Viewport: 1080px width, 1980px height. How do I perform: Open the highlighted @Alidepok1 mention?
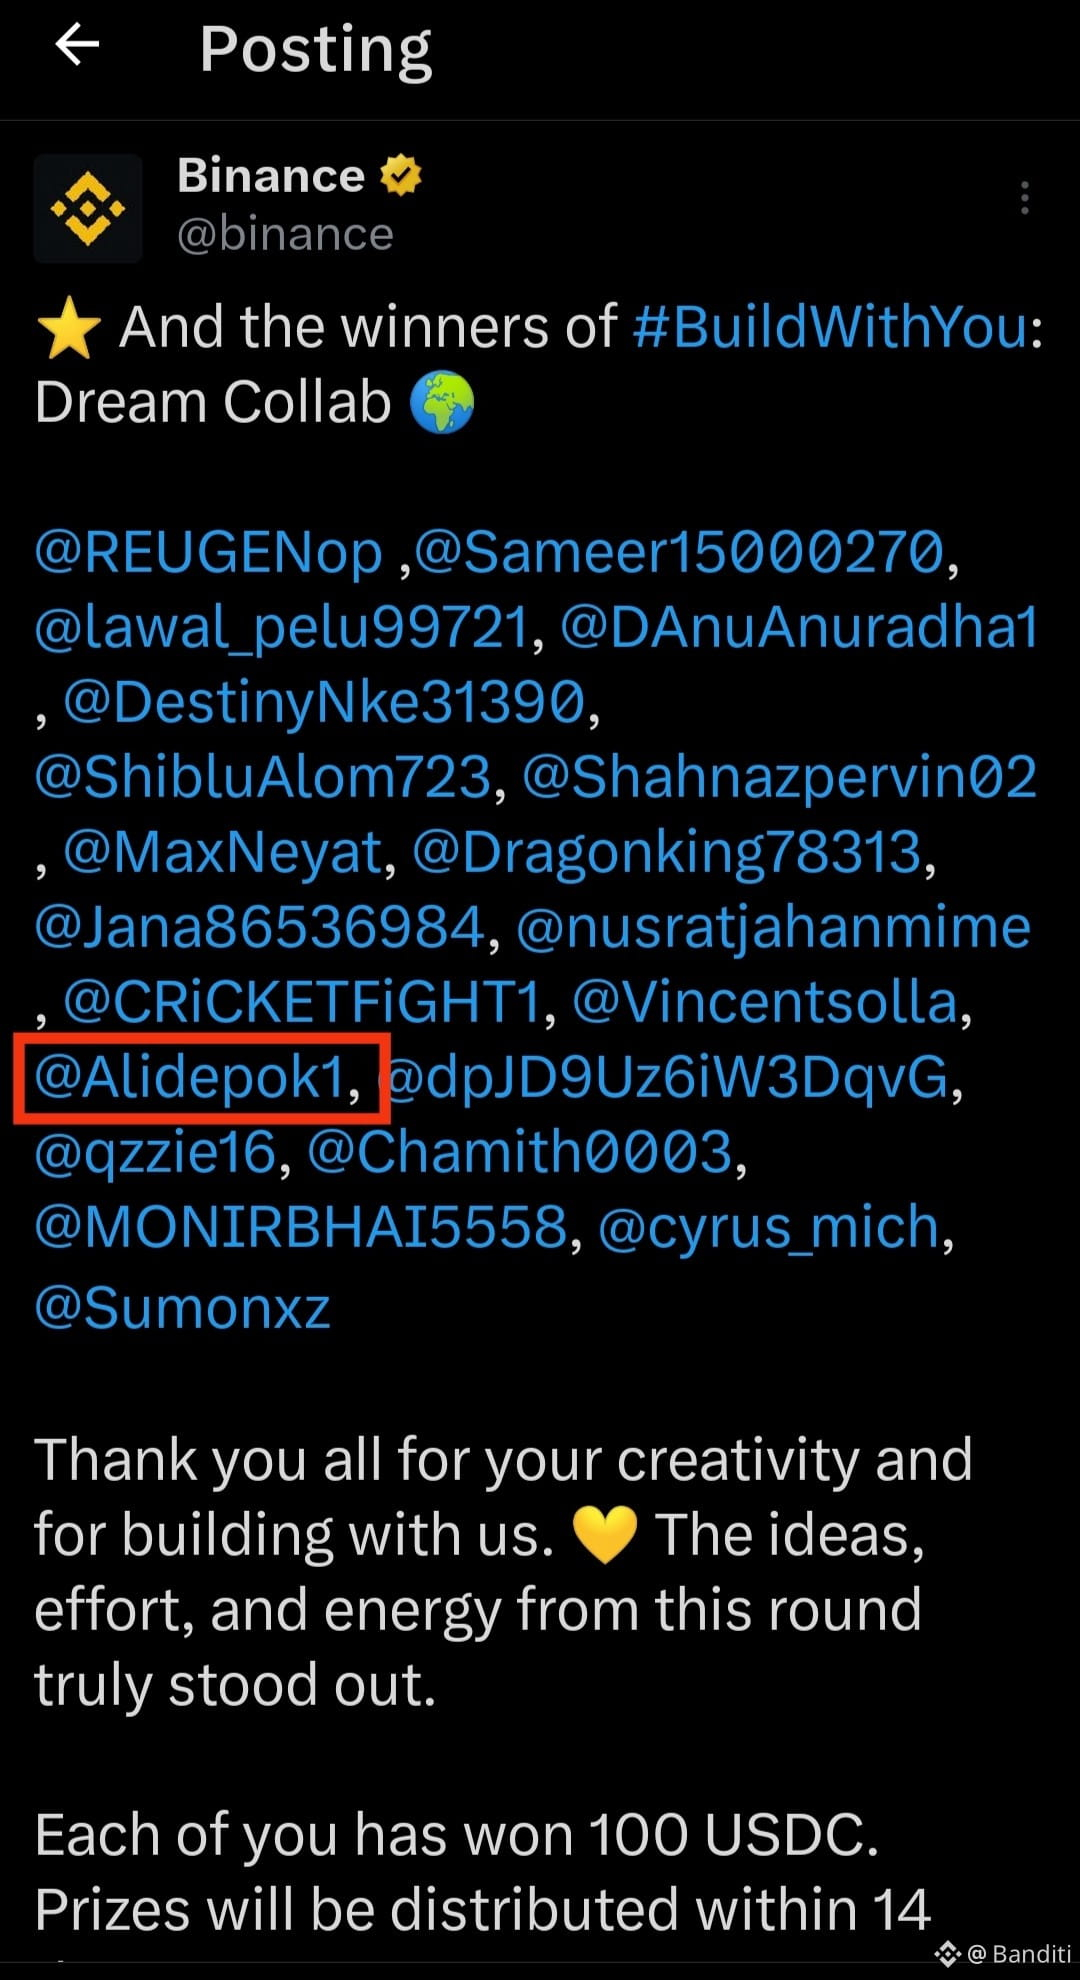[x=190, y=1077]
